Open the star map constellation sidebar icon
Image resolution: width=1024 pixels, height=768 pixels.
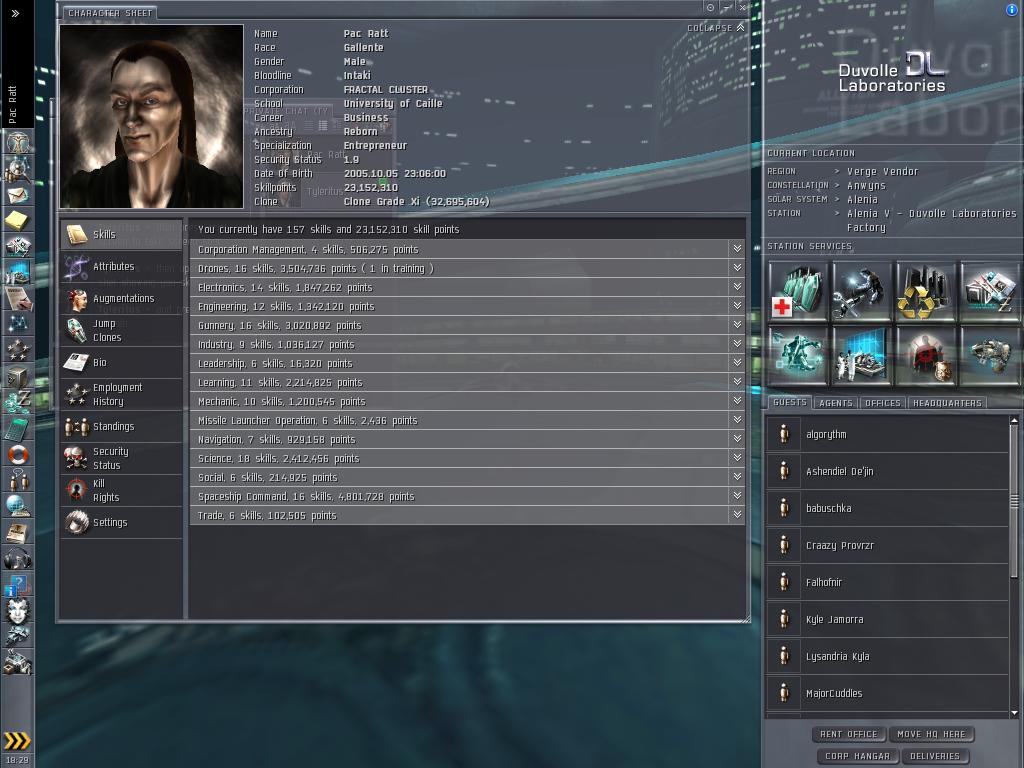[x=18, y=323]
